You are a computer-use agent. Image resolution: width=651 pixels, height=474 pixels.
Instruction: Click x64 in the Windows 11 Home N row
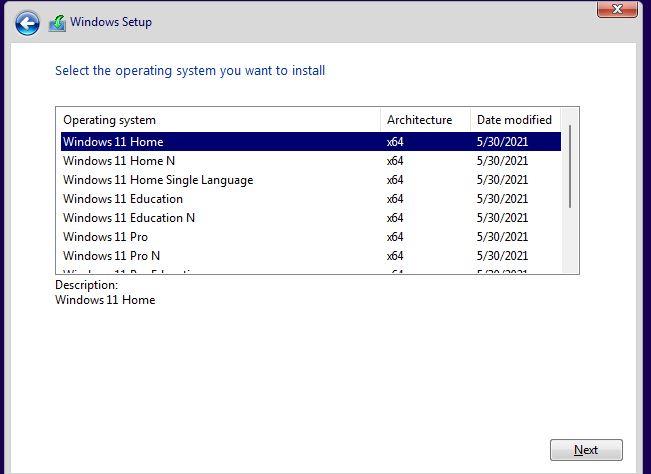pyautogui.click(x=395, y=161)
